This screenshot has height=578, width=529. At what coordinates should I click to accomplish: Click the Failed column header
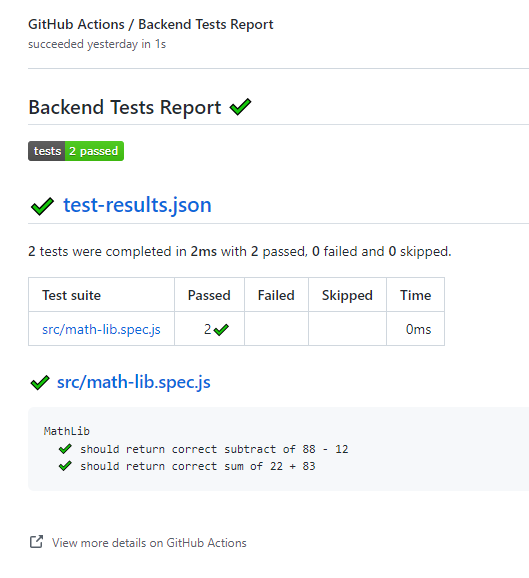(x=276, y=295)
